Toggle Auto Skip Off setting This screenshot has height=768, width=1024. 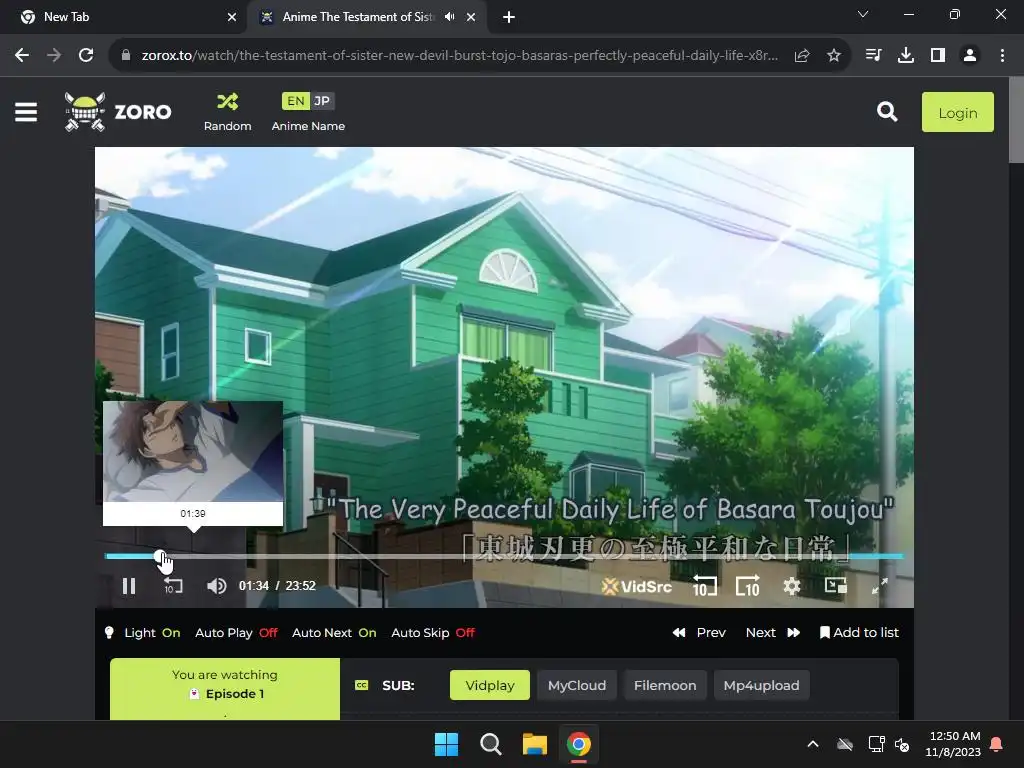click(433, 633)
